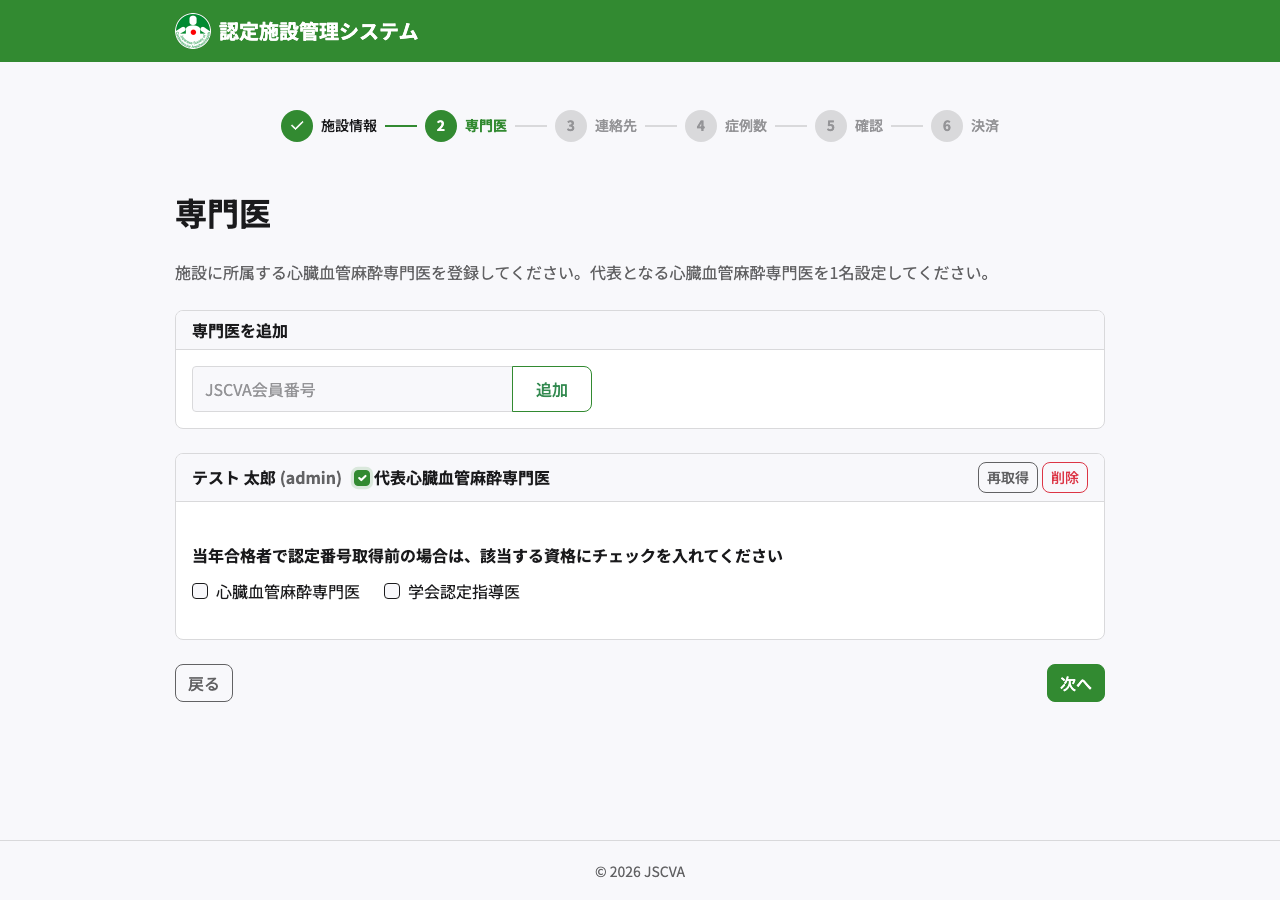This screenshot has width=1280, height=900.
Task: Click the green 次へ button
Action: coord(1075,682)
